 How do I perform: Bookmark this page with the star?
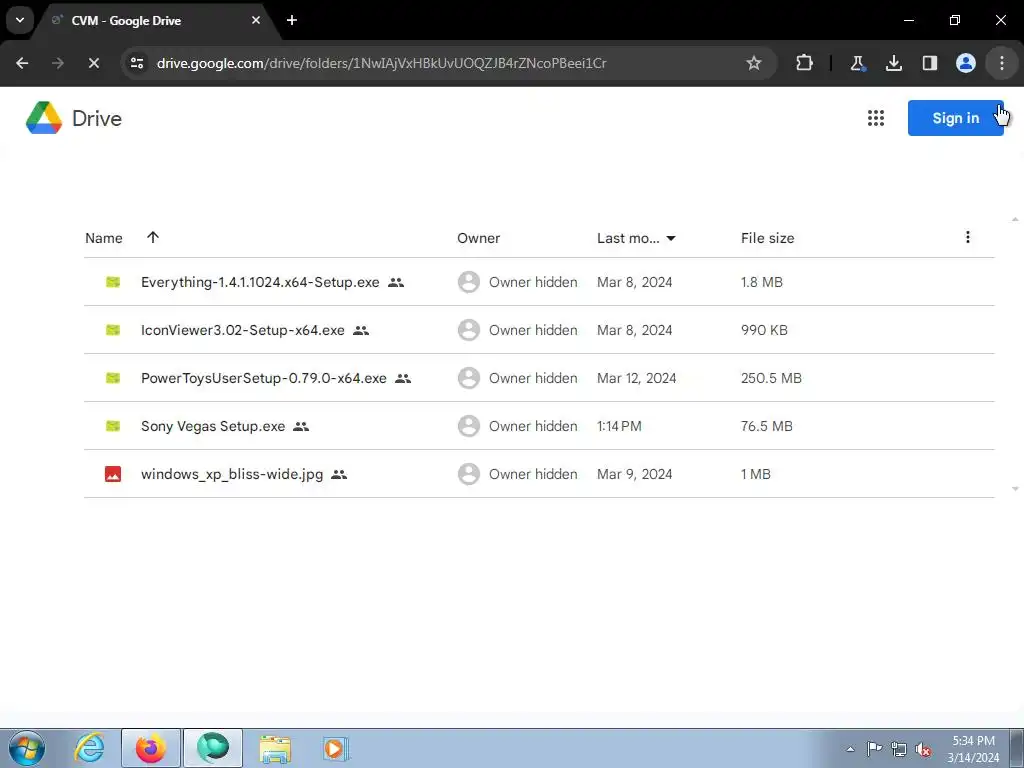click(754, 63)
